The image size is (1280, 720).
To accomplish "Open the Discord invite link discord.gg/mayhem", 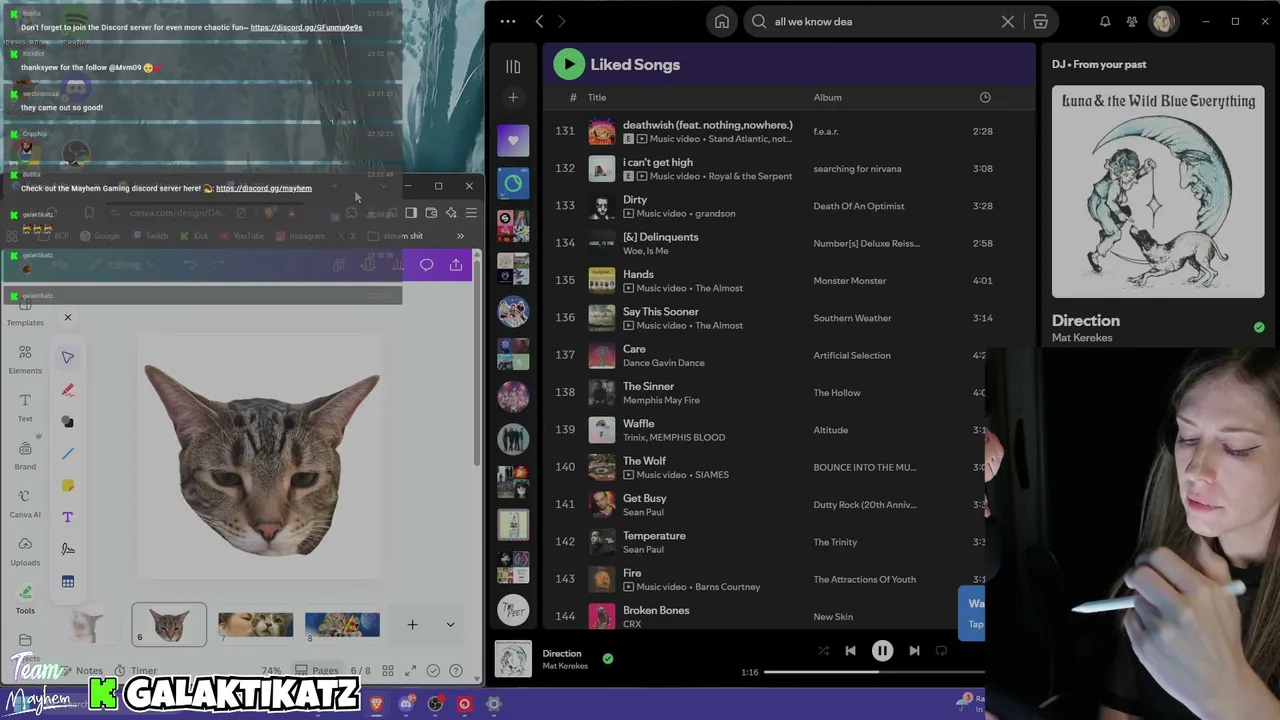I will tap(264, 188).
